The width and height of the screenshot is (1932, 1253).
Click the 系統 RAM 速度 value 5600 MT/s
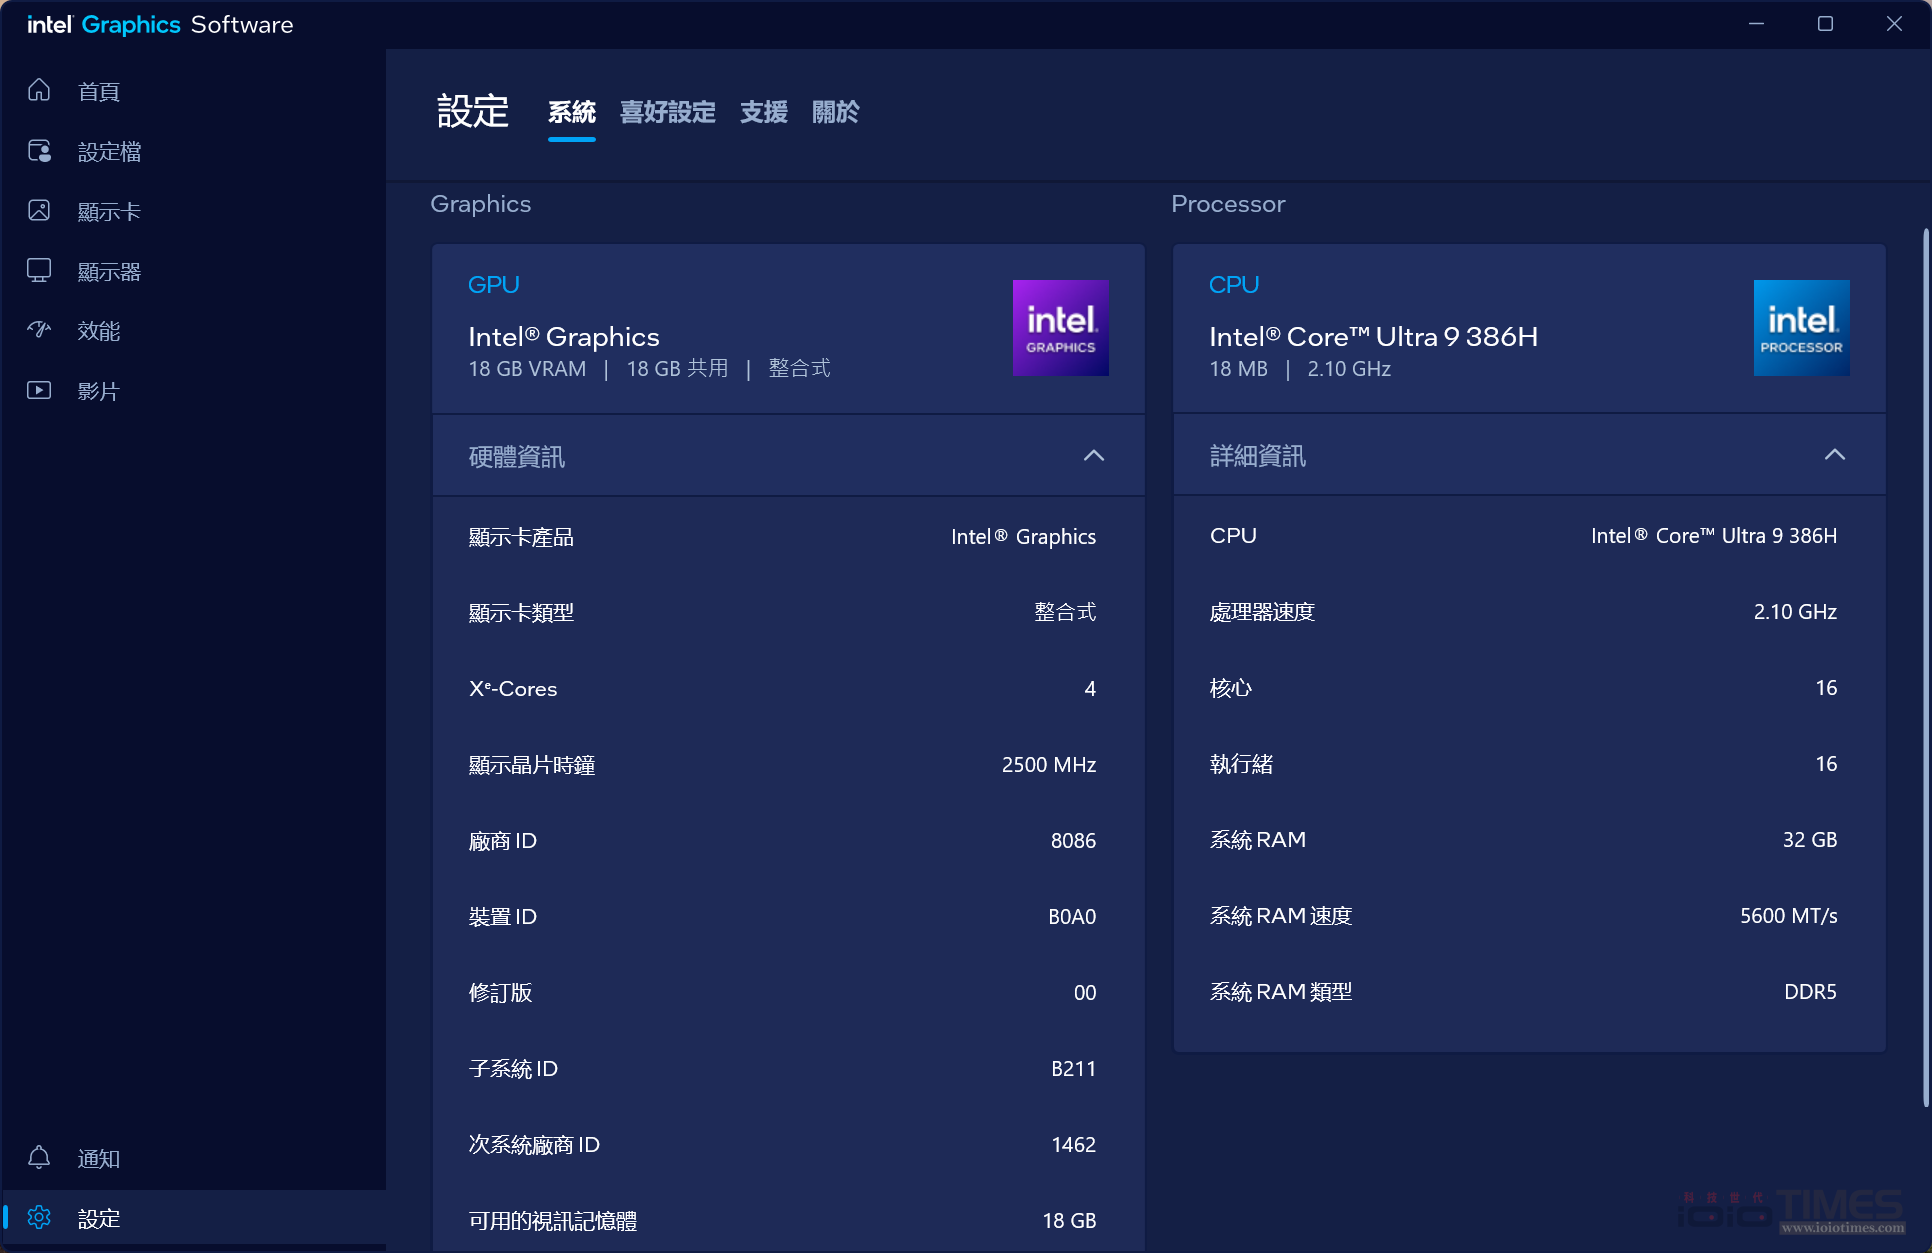click(1788, 916)
